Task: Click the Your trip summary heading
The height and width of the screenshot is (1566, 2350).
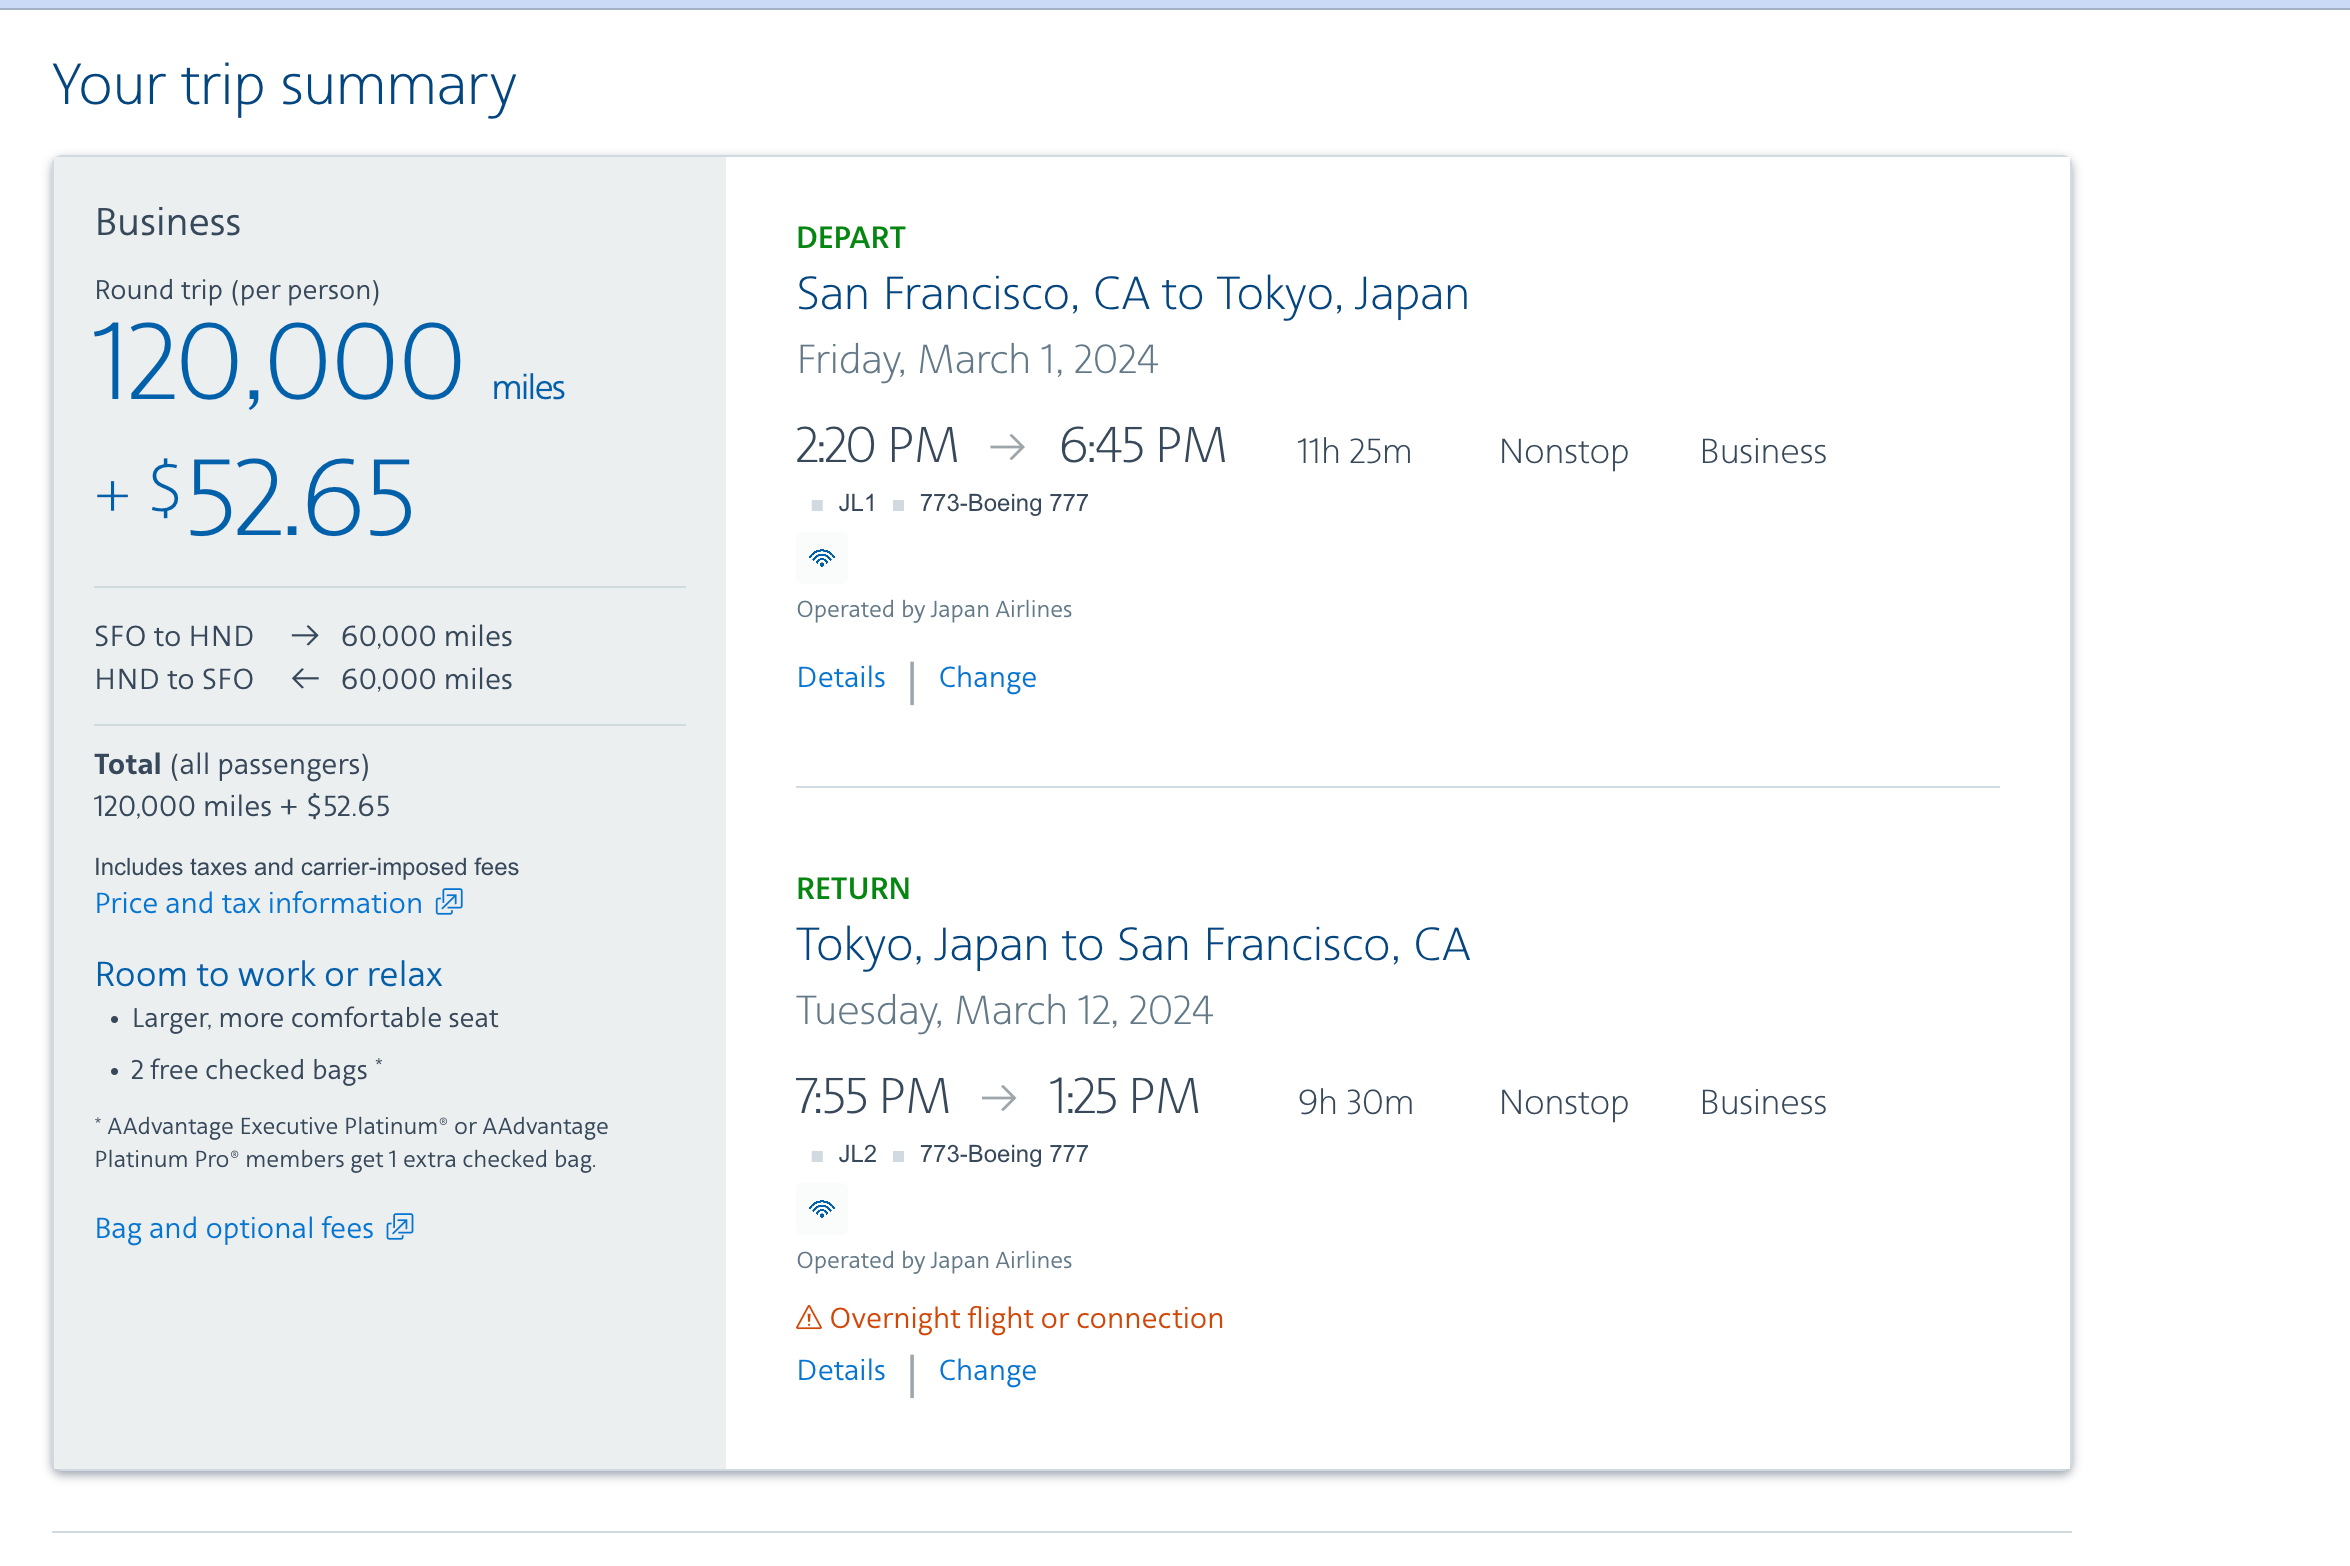Action: click(x=284, y=86)
